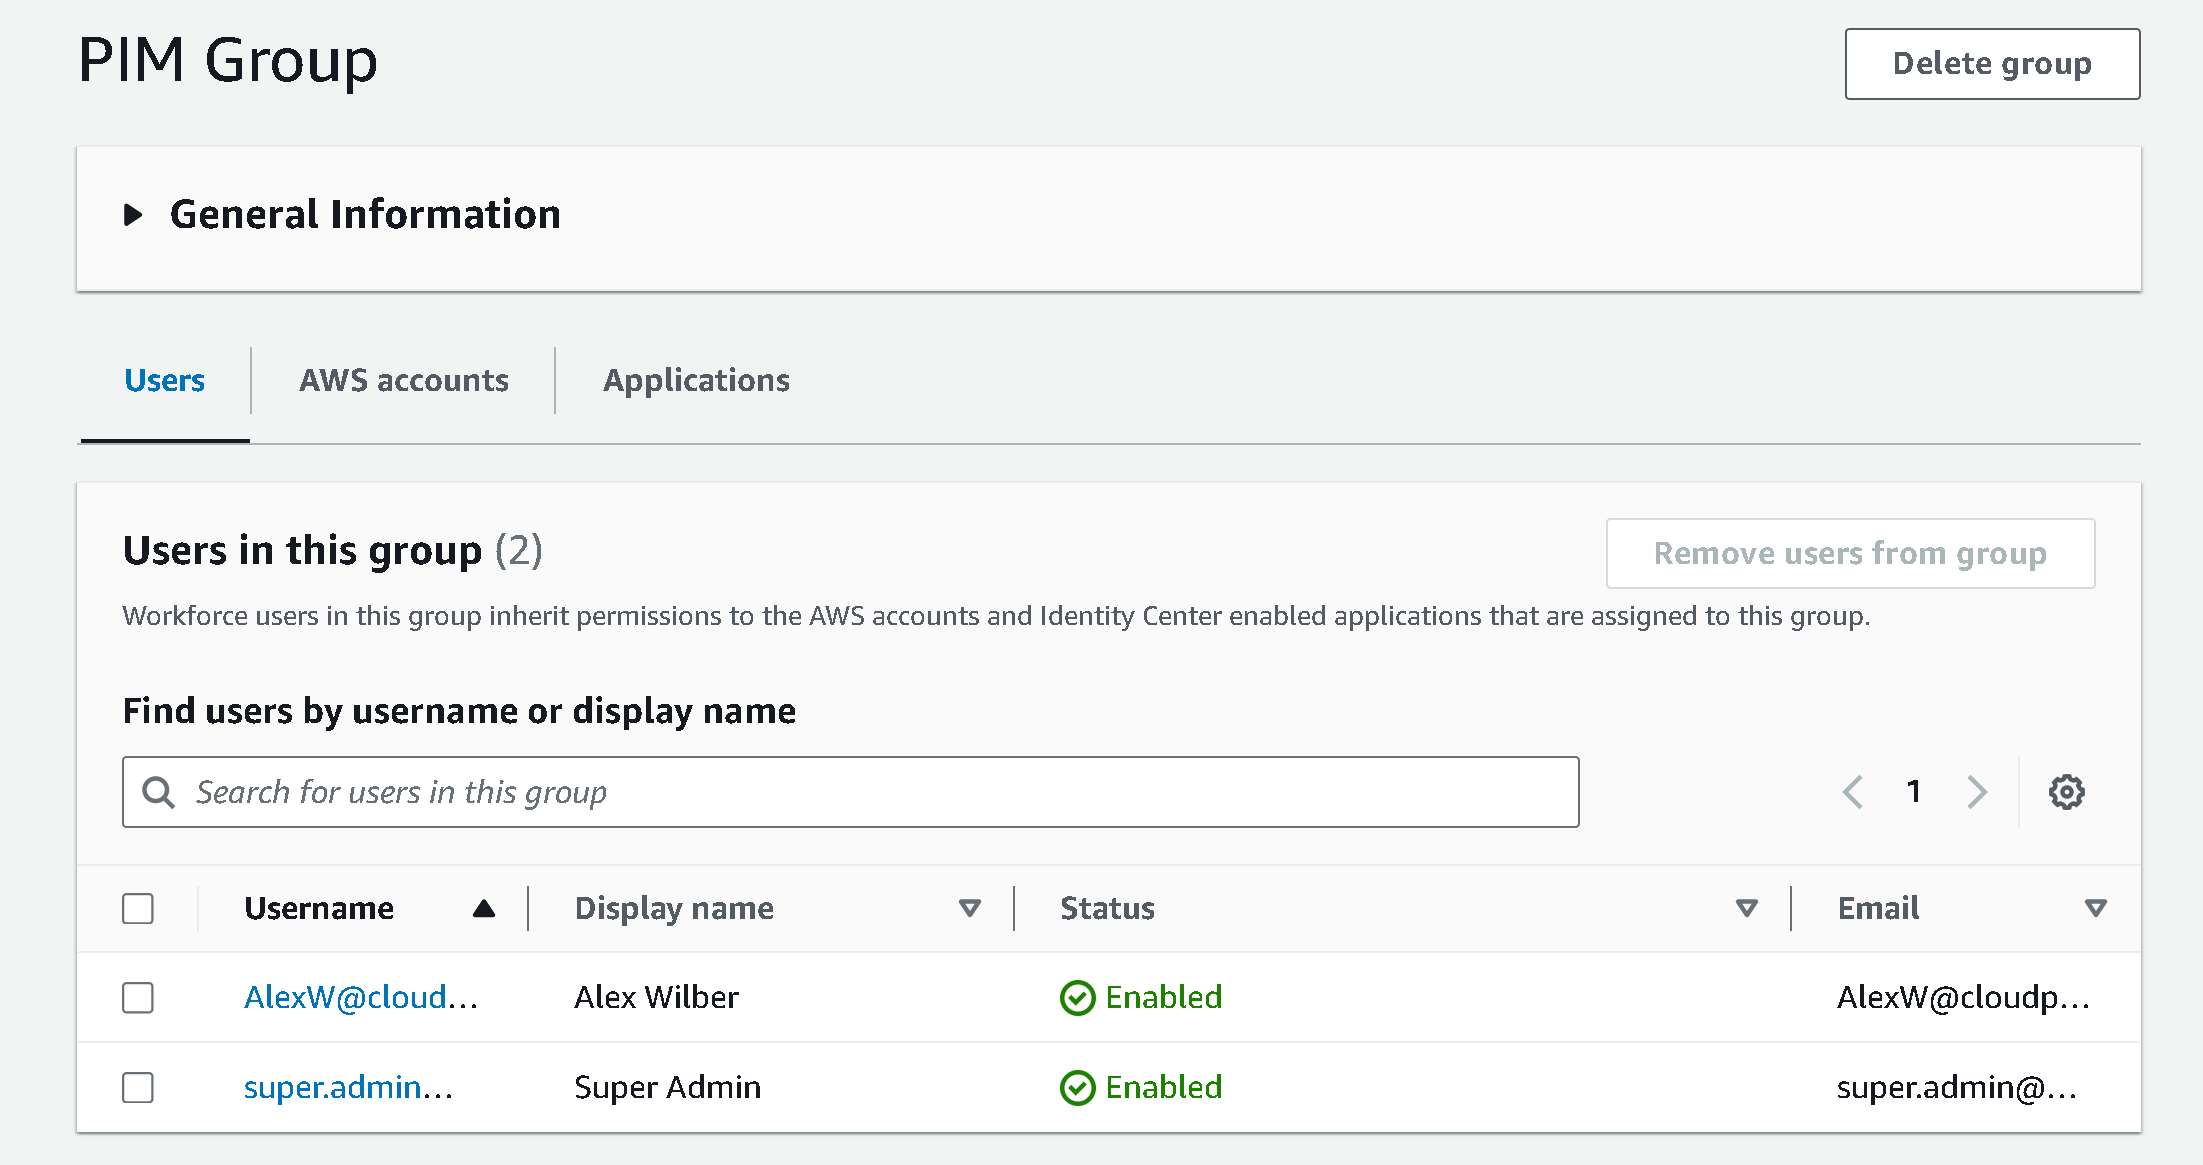The image size is (2203, 1165).
Task: Select the Users tab
Action: pyautogui.click(x=164, y=380)
